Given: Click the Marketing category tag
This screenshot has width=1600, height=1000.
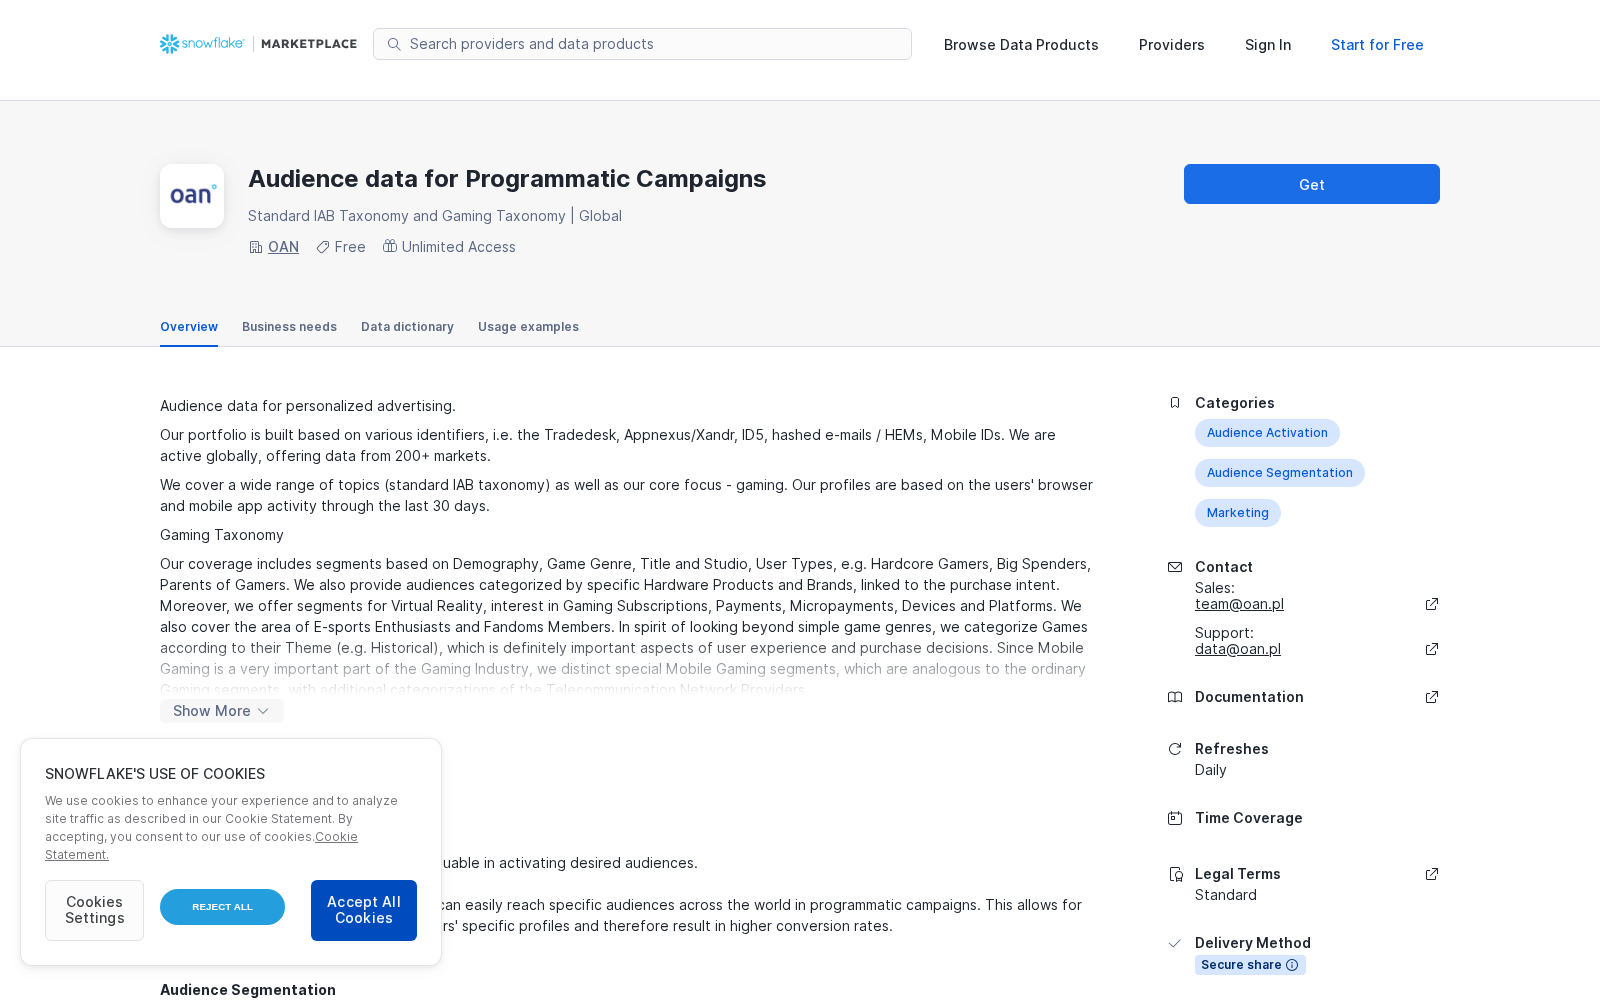Looking at the screenshot, I should coord(1238,513).
